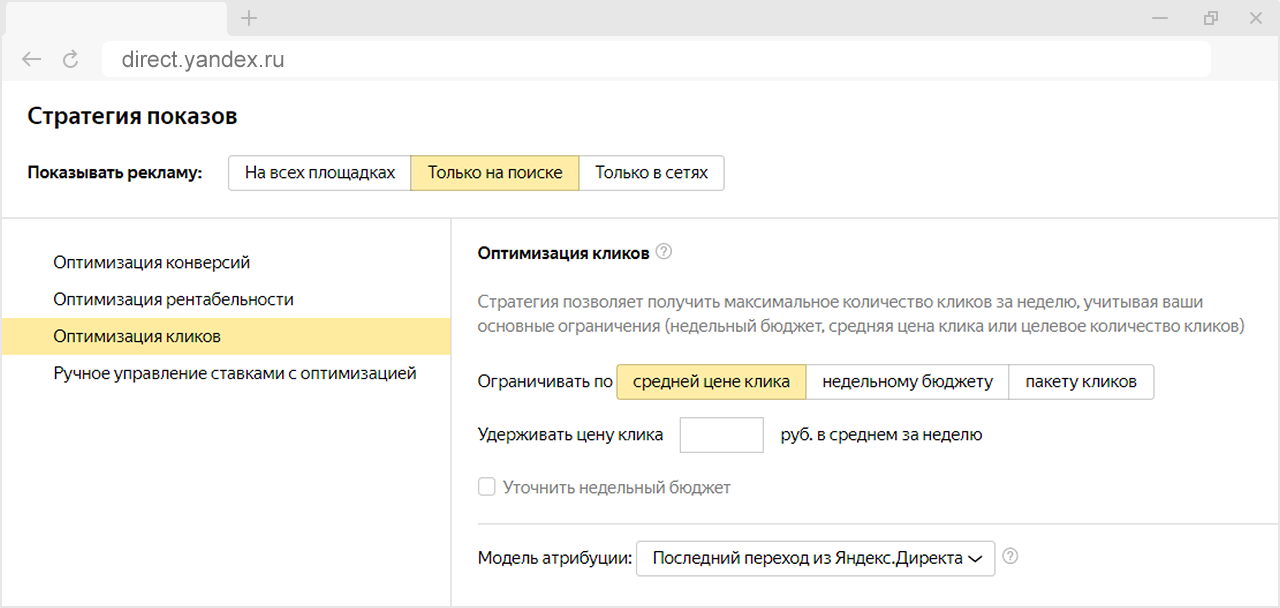Select Только в сетях display option
The image size is (1280, 608).
pyautogui.click(x=651, y=172)
